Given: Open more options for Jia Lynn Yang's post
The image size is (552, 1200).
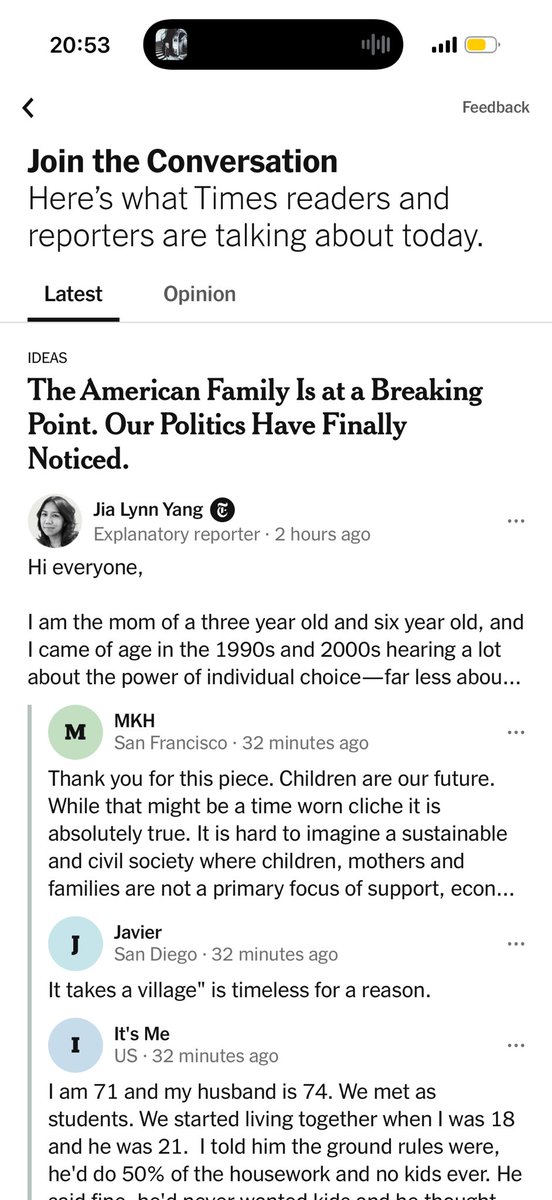Looking at the screenshot, I should tap(516, 521).
